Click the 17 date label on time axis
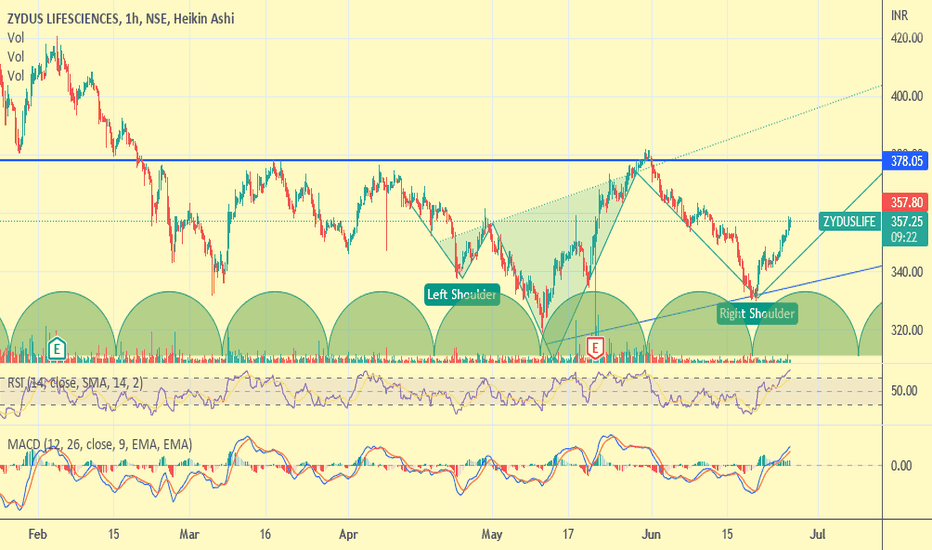The width and height of the screenshot is (932, 550). click(568, 535)
